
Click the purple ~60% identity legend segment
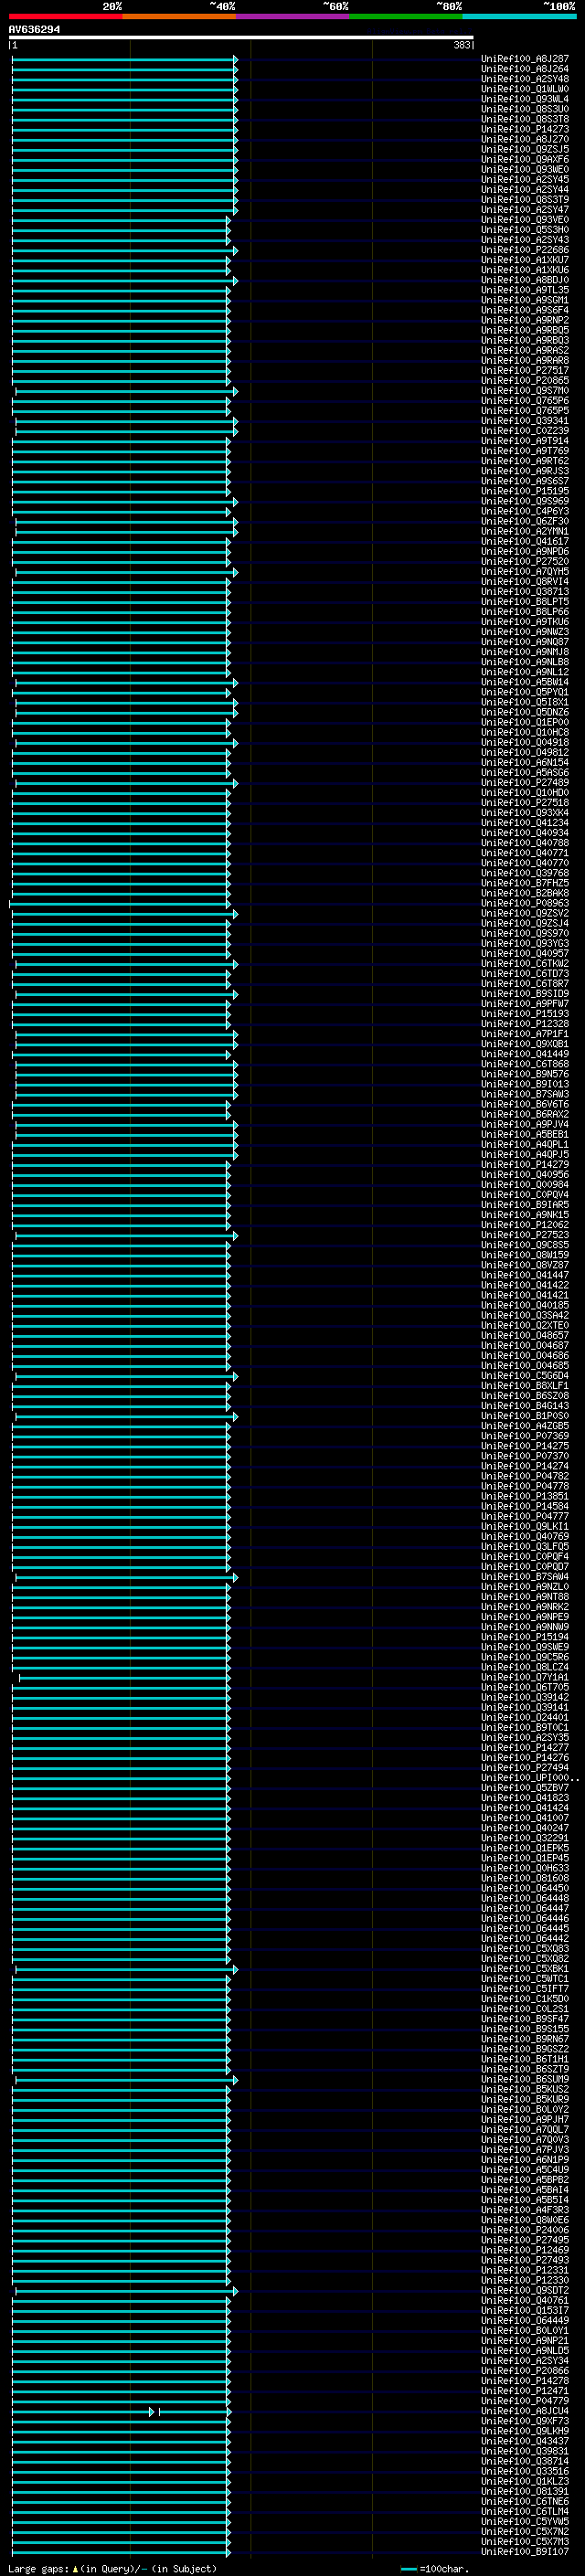tap(293, 16)
